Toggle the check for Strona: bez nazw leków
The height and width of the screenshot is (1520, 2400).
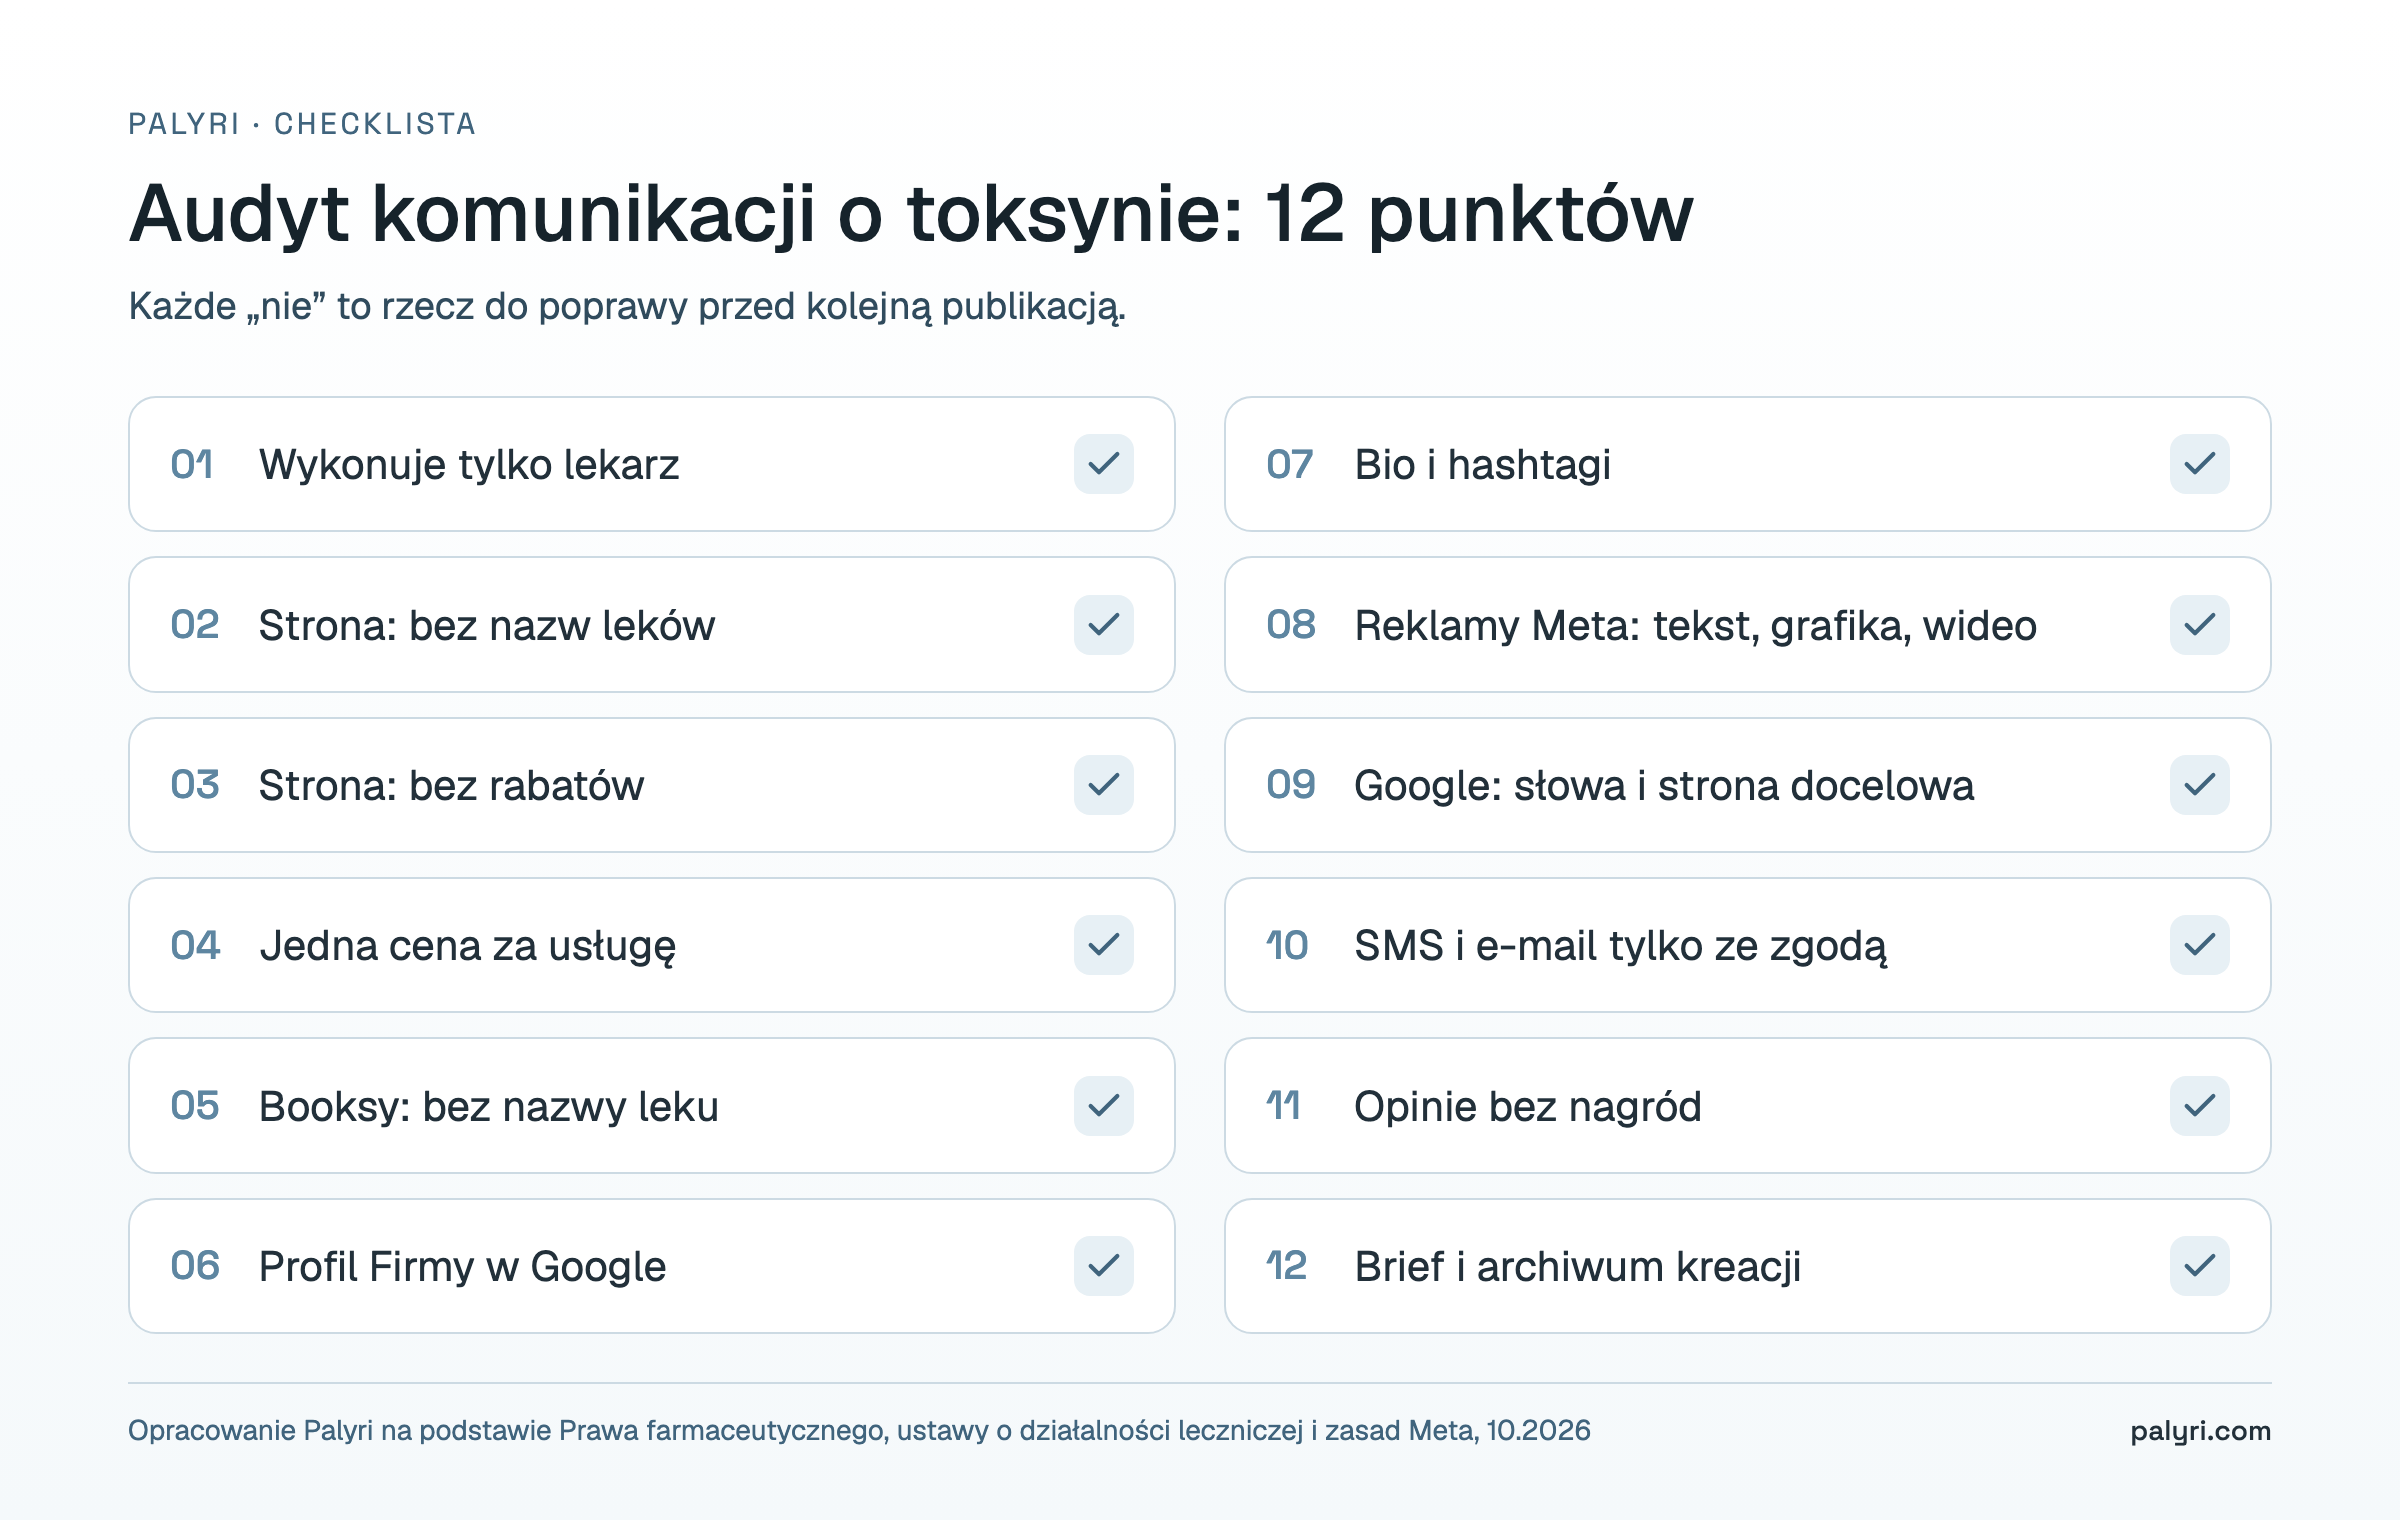pos(1103,625)
